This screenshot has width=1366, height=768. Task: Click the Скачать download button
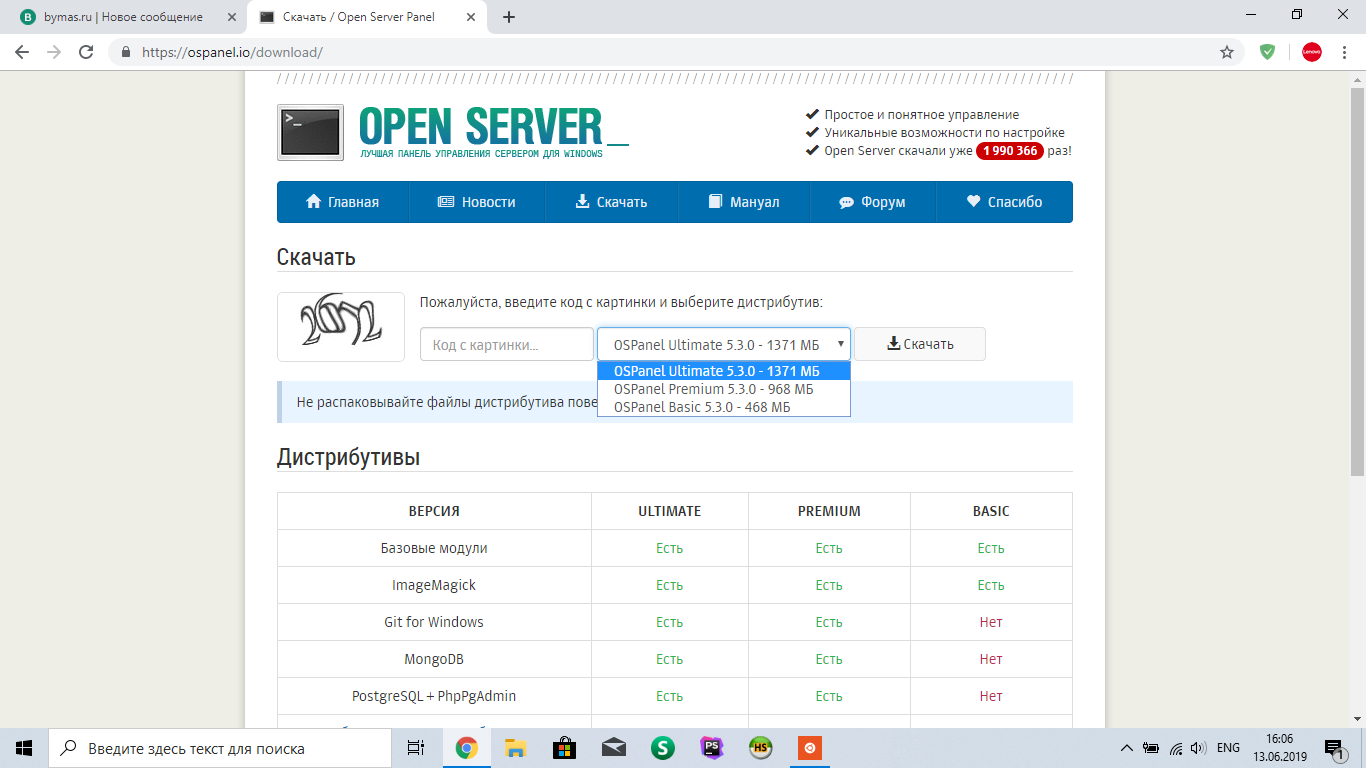[920, 344]
